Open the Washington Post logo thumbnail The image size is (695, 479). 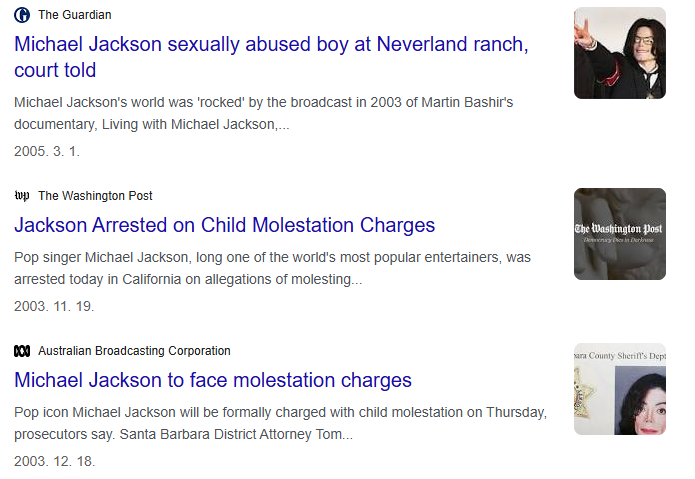(x=619, y=234)
